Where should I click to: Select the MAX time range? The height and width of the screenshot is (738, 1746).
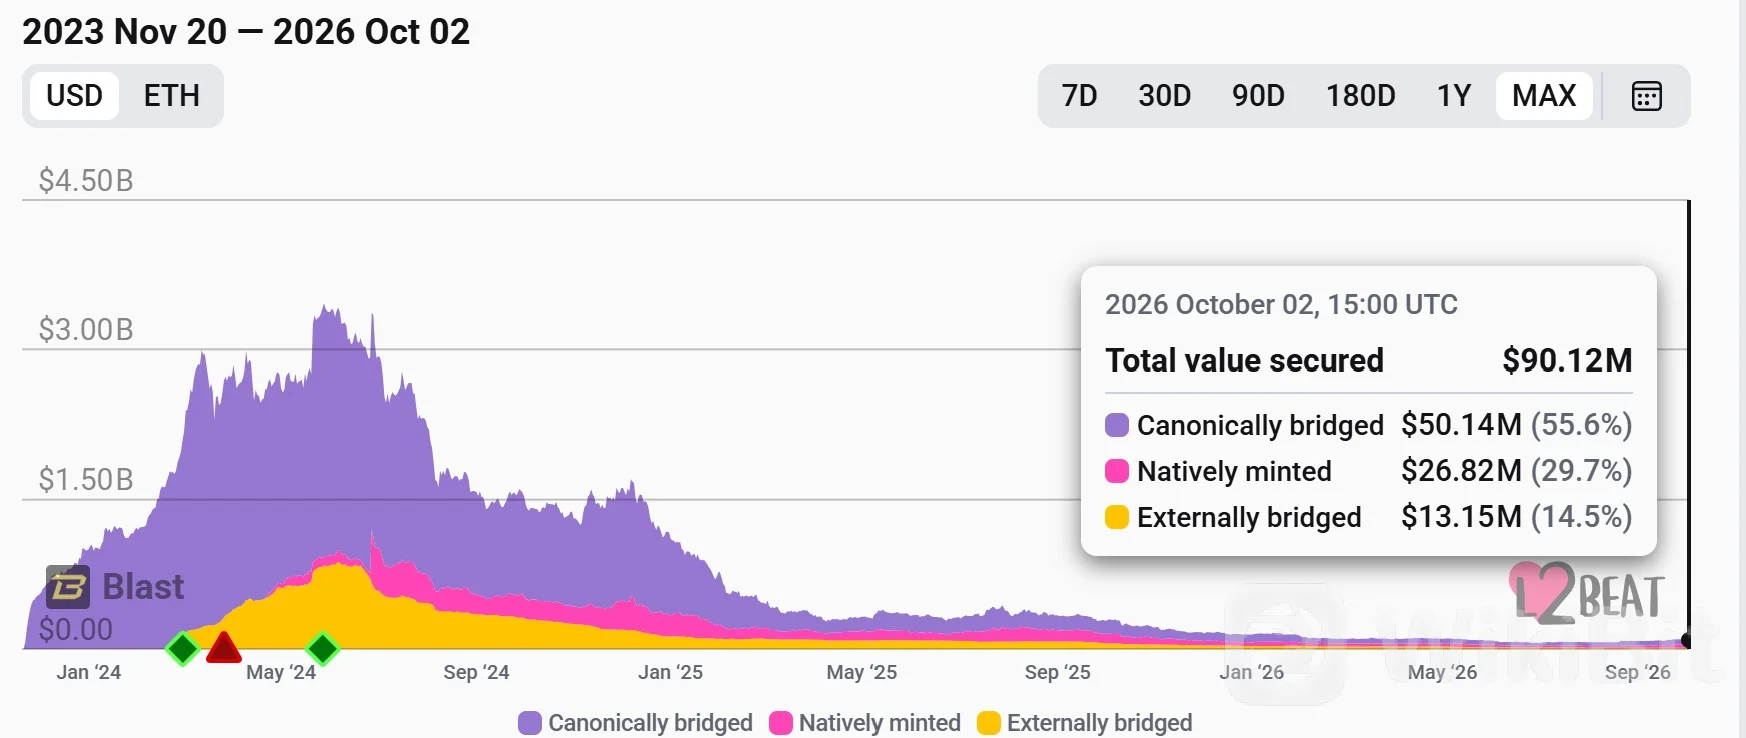coord(1544,96)
